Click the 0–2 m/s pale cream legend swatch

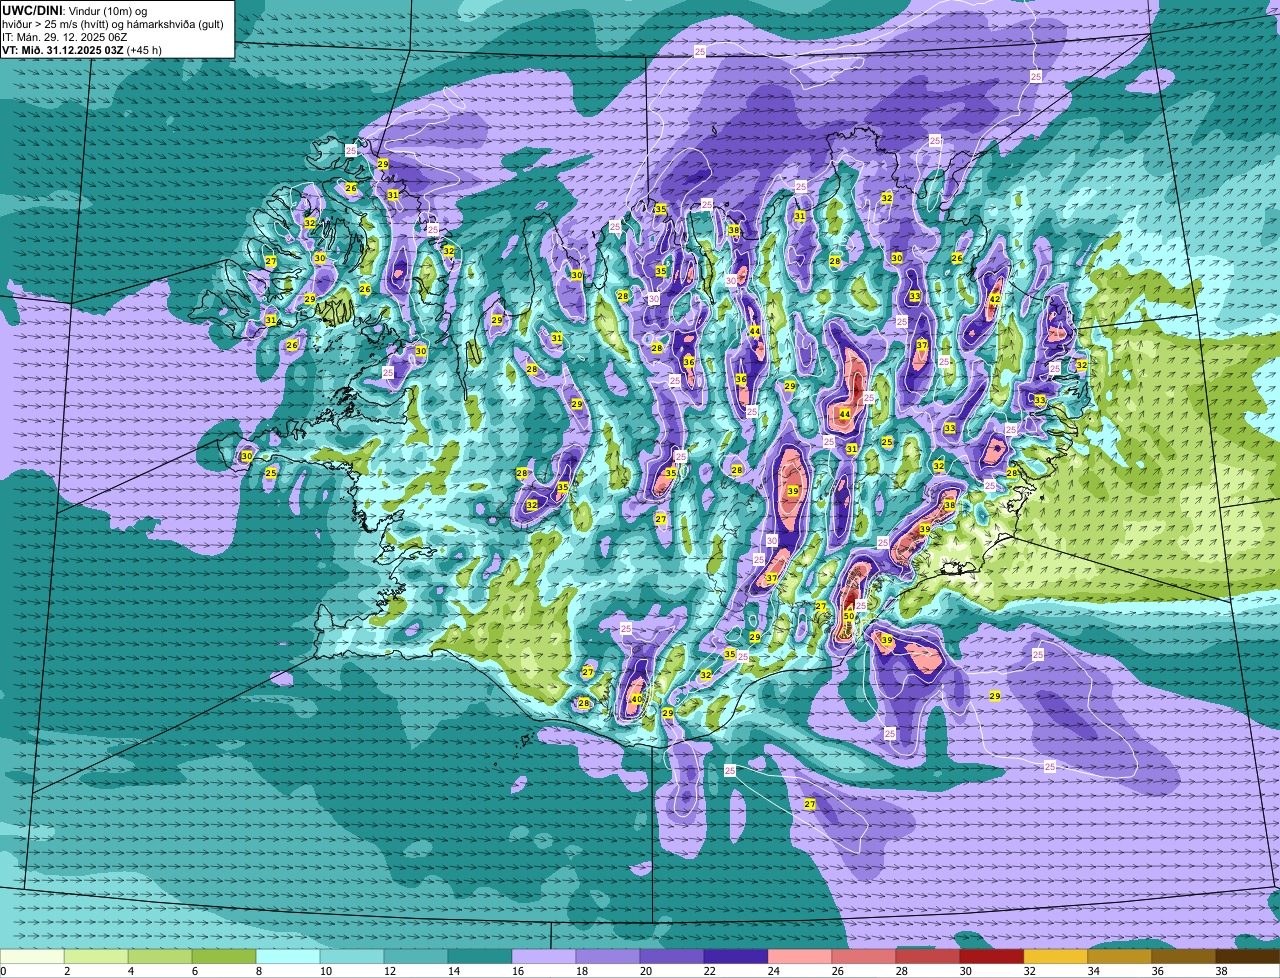tap(32, 957)
